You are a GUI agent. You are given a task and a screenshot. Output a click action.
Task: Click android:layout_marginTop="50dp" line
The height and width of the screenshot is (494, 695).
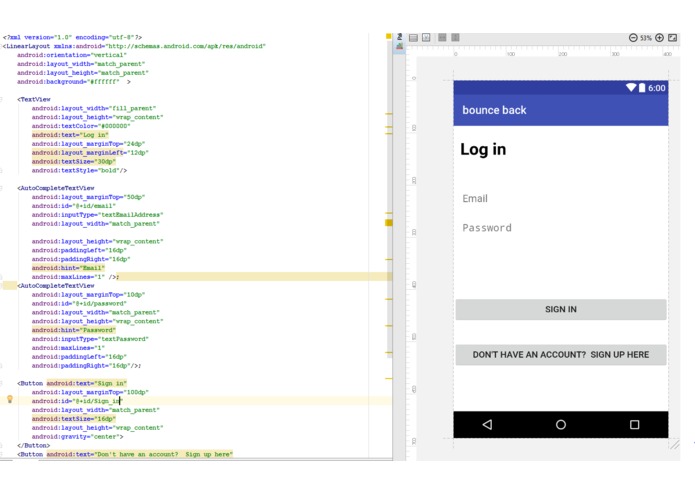88,197
